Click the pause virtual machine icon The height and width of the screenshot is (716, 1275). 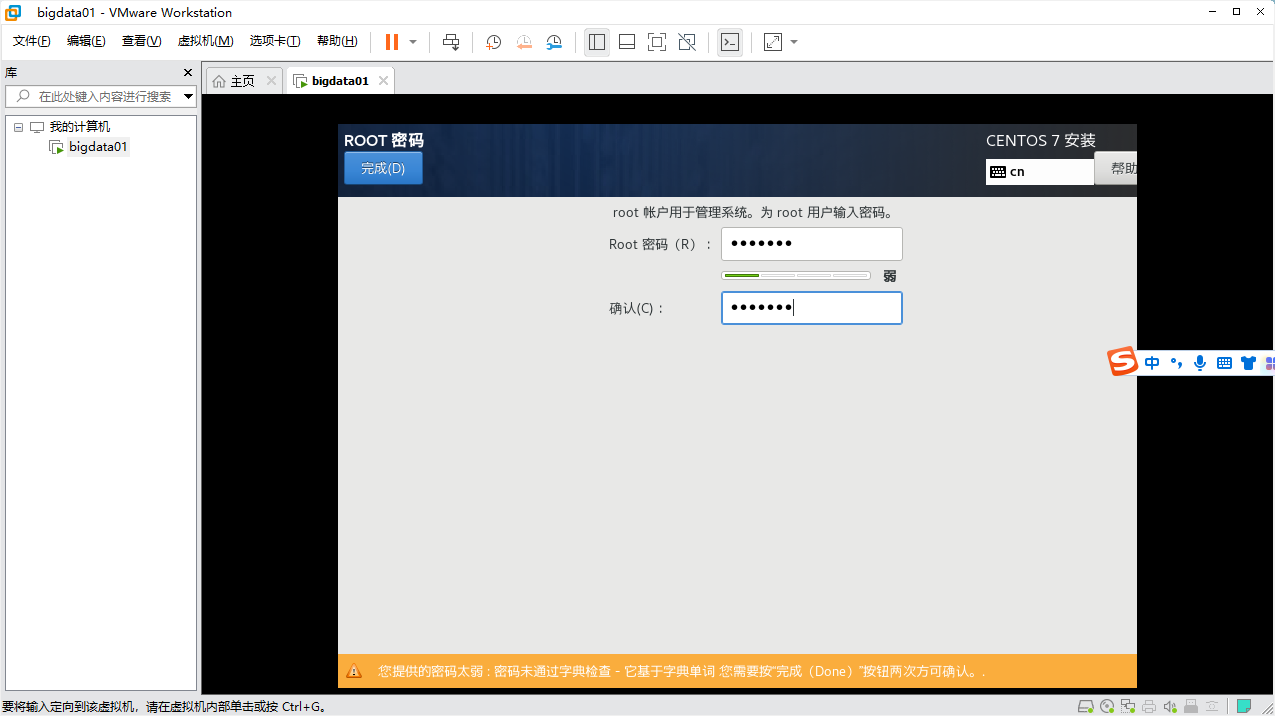pyautogui.click(x=392, y=42)
